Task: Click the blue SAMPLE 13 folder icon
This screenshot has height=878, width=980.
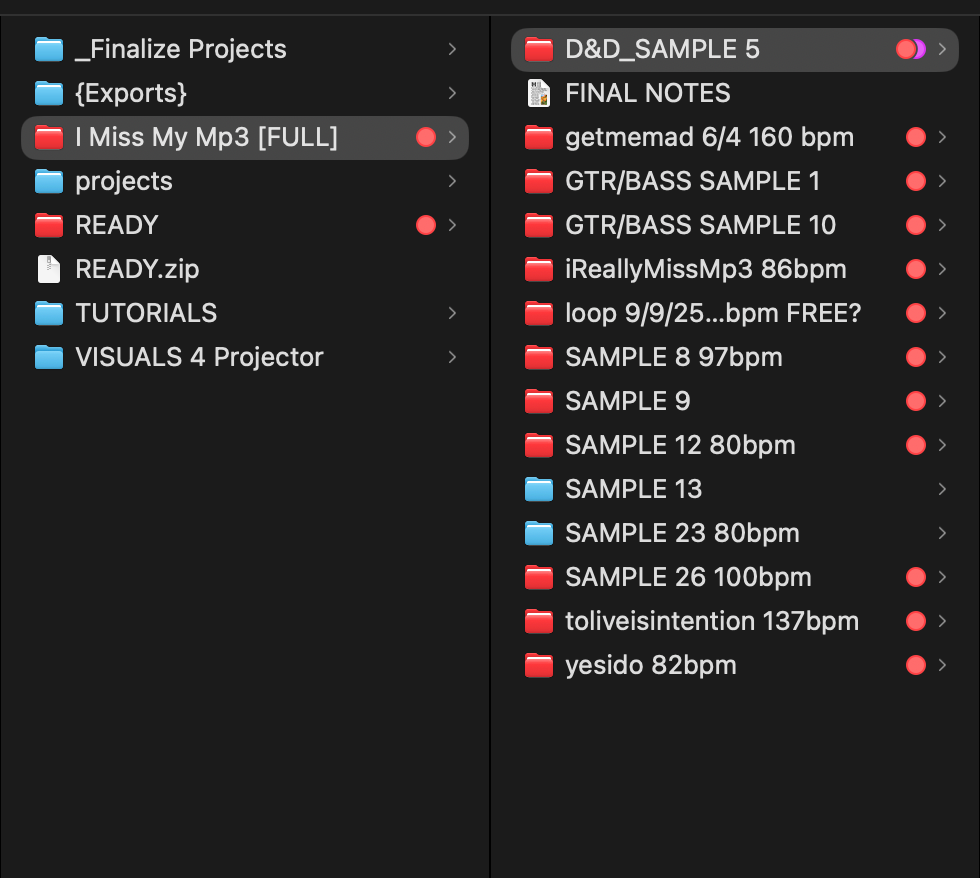Action: pyautogui.click(x=539, y=489)
